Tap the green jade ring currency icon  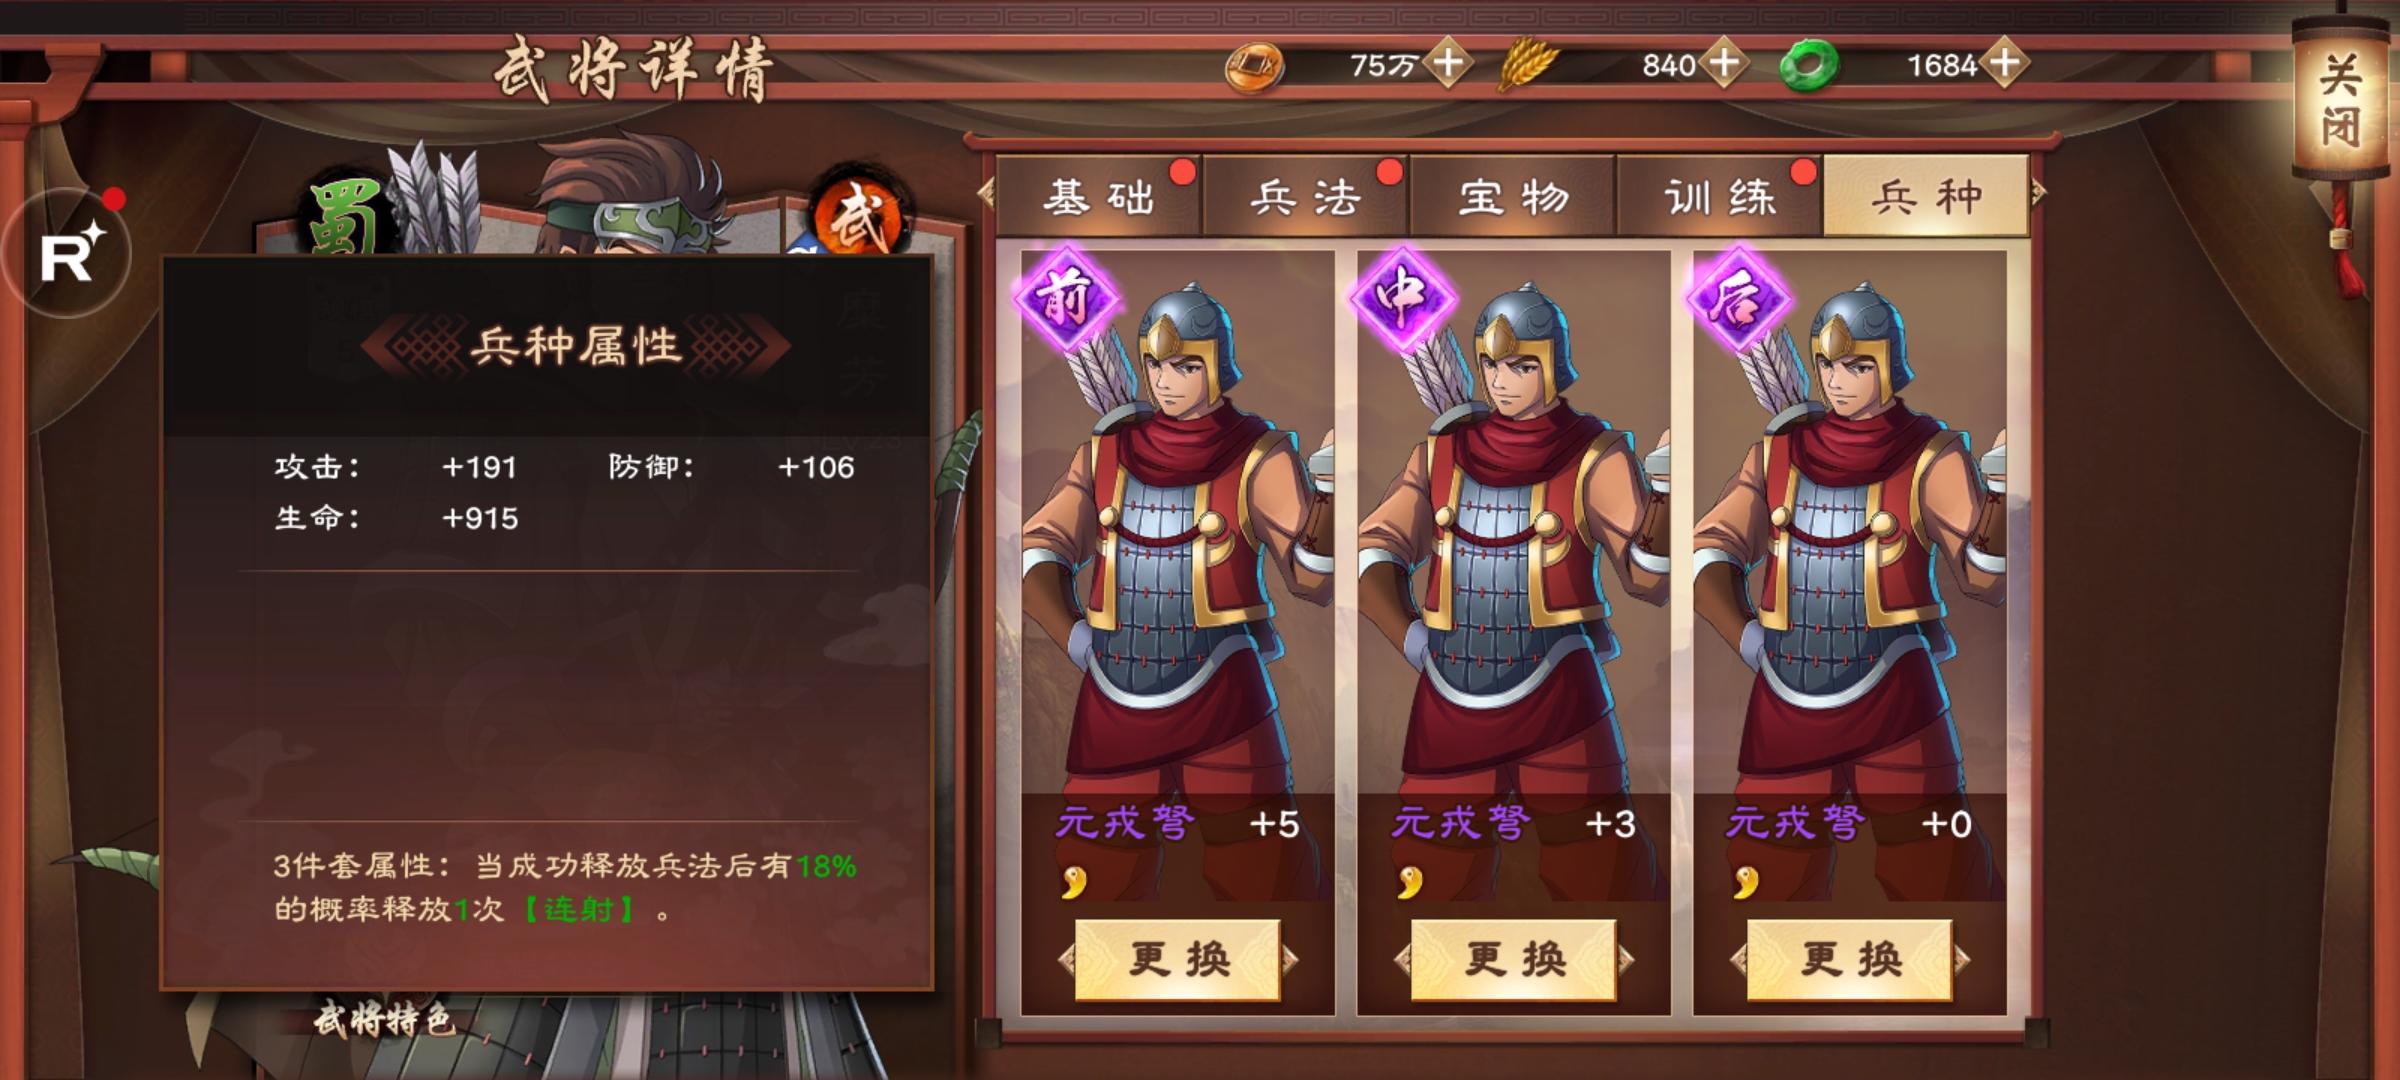tap(1808, 65)
